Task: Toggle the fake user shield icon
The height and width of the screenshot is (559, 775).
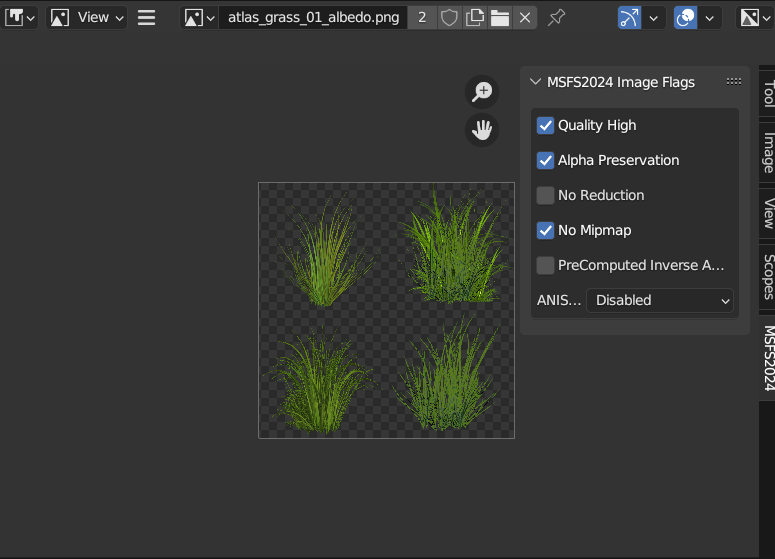Action: (x=449, y=18)
